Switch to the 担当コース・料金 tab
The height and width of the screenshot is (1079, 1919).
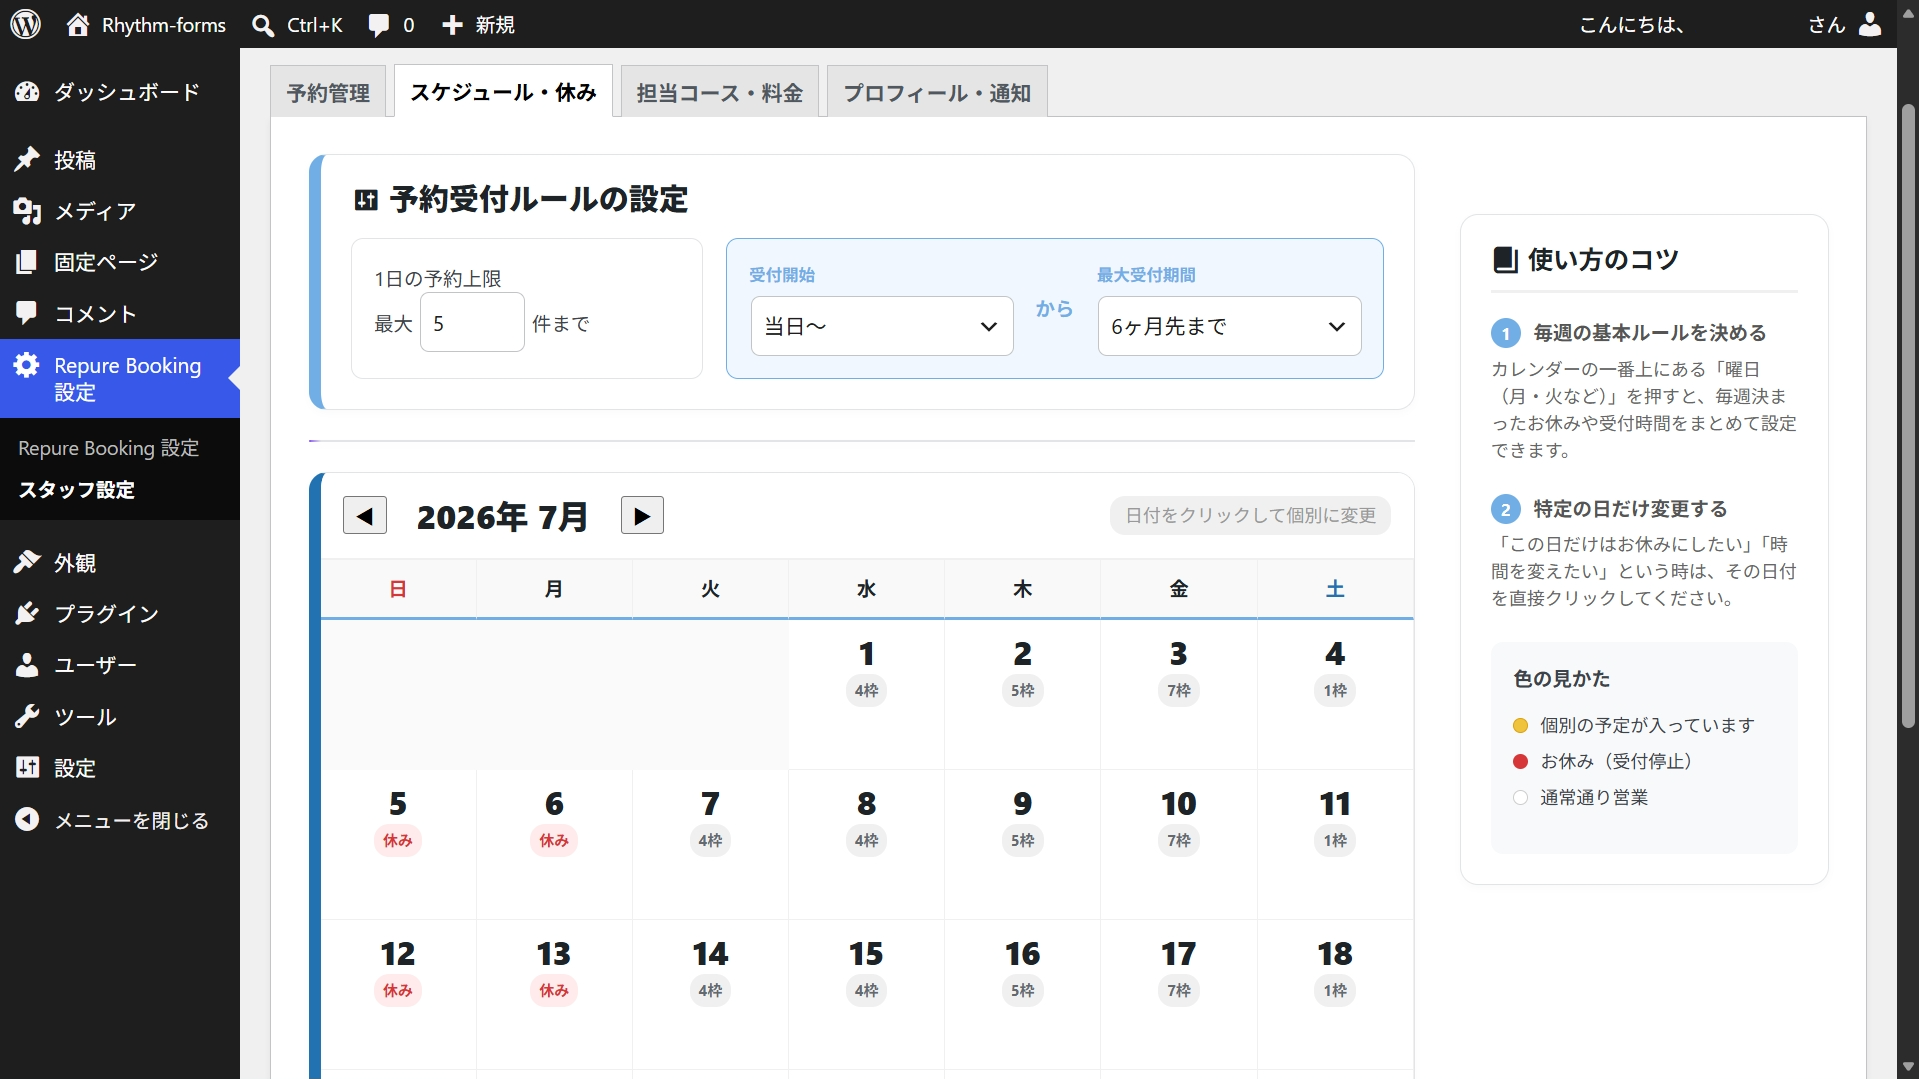(720, 92)
